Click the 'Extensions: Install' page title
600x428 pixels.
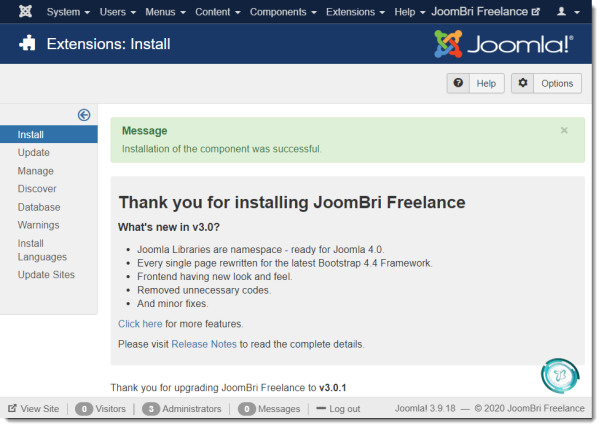(x=109, y=44)
